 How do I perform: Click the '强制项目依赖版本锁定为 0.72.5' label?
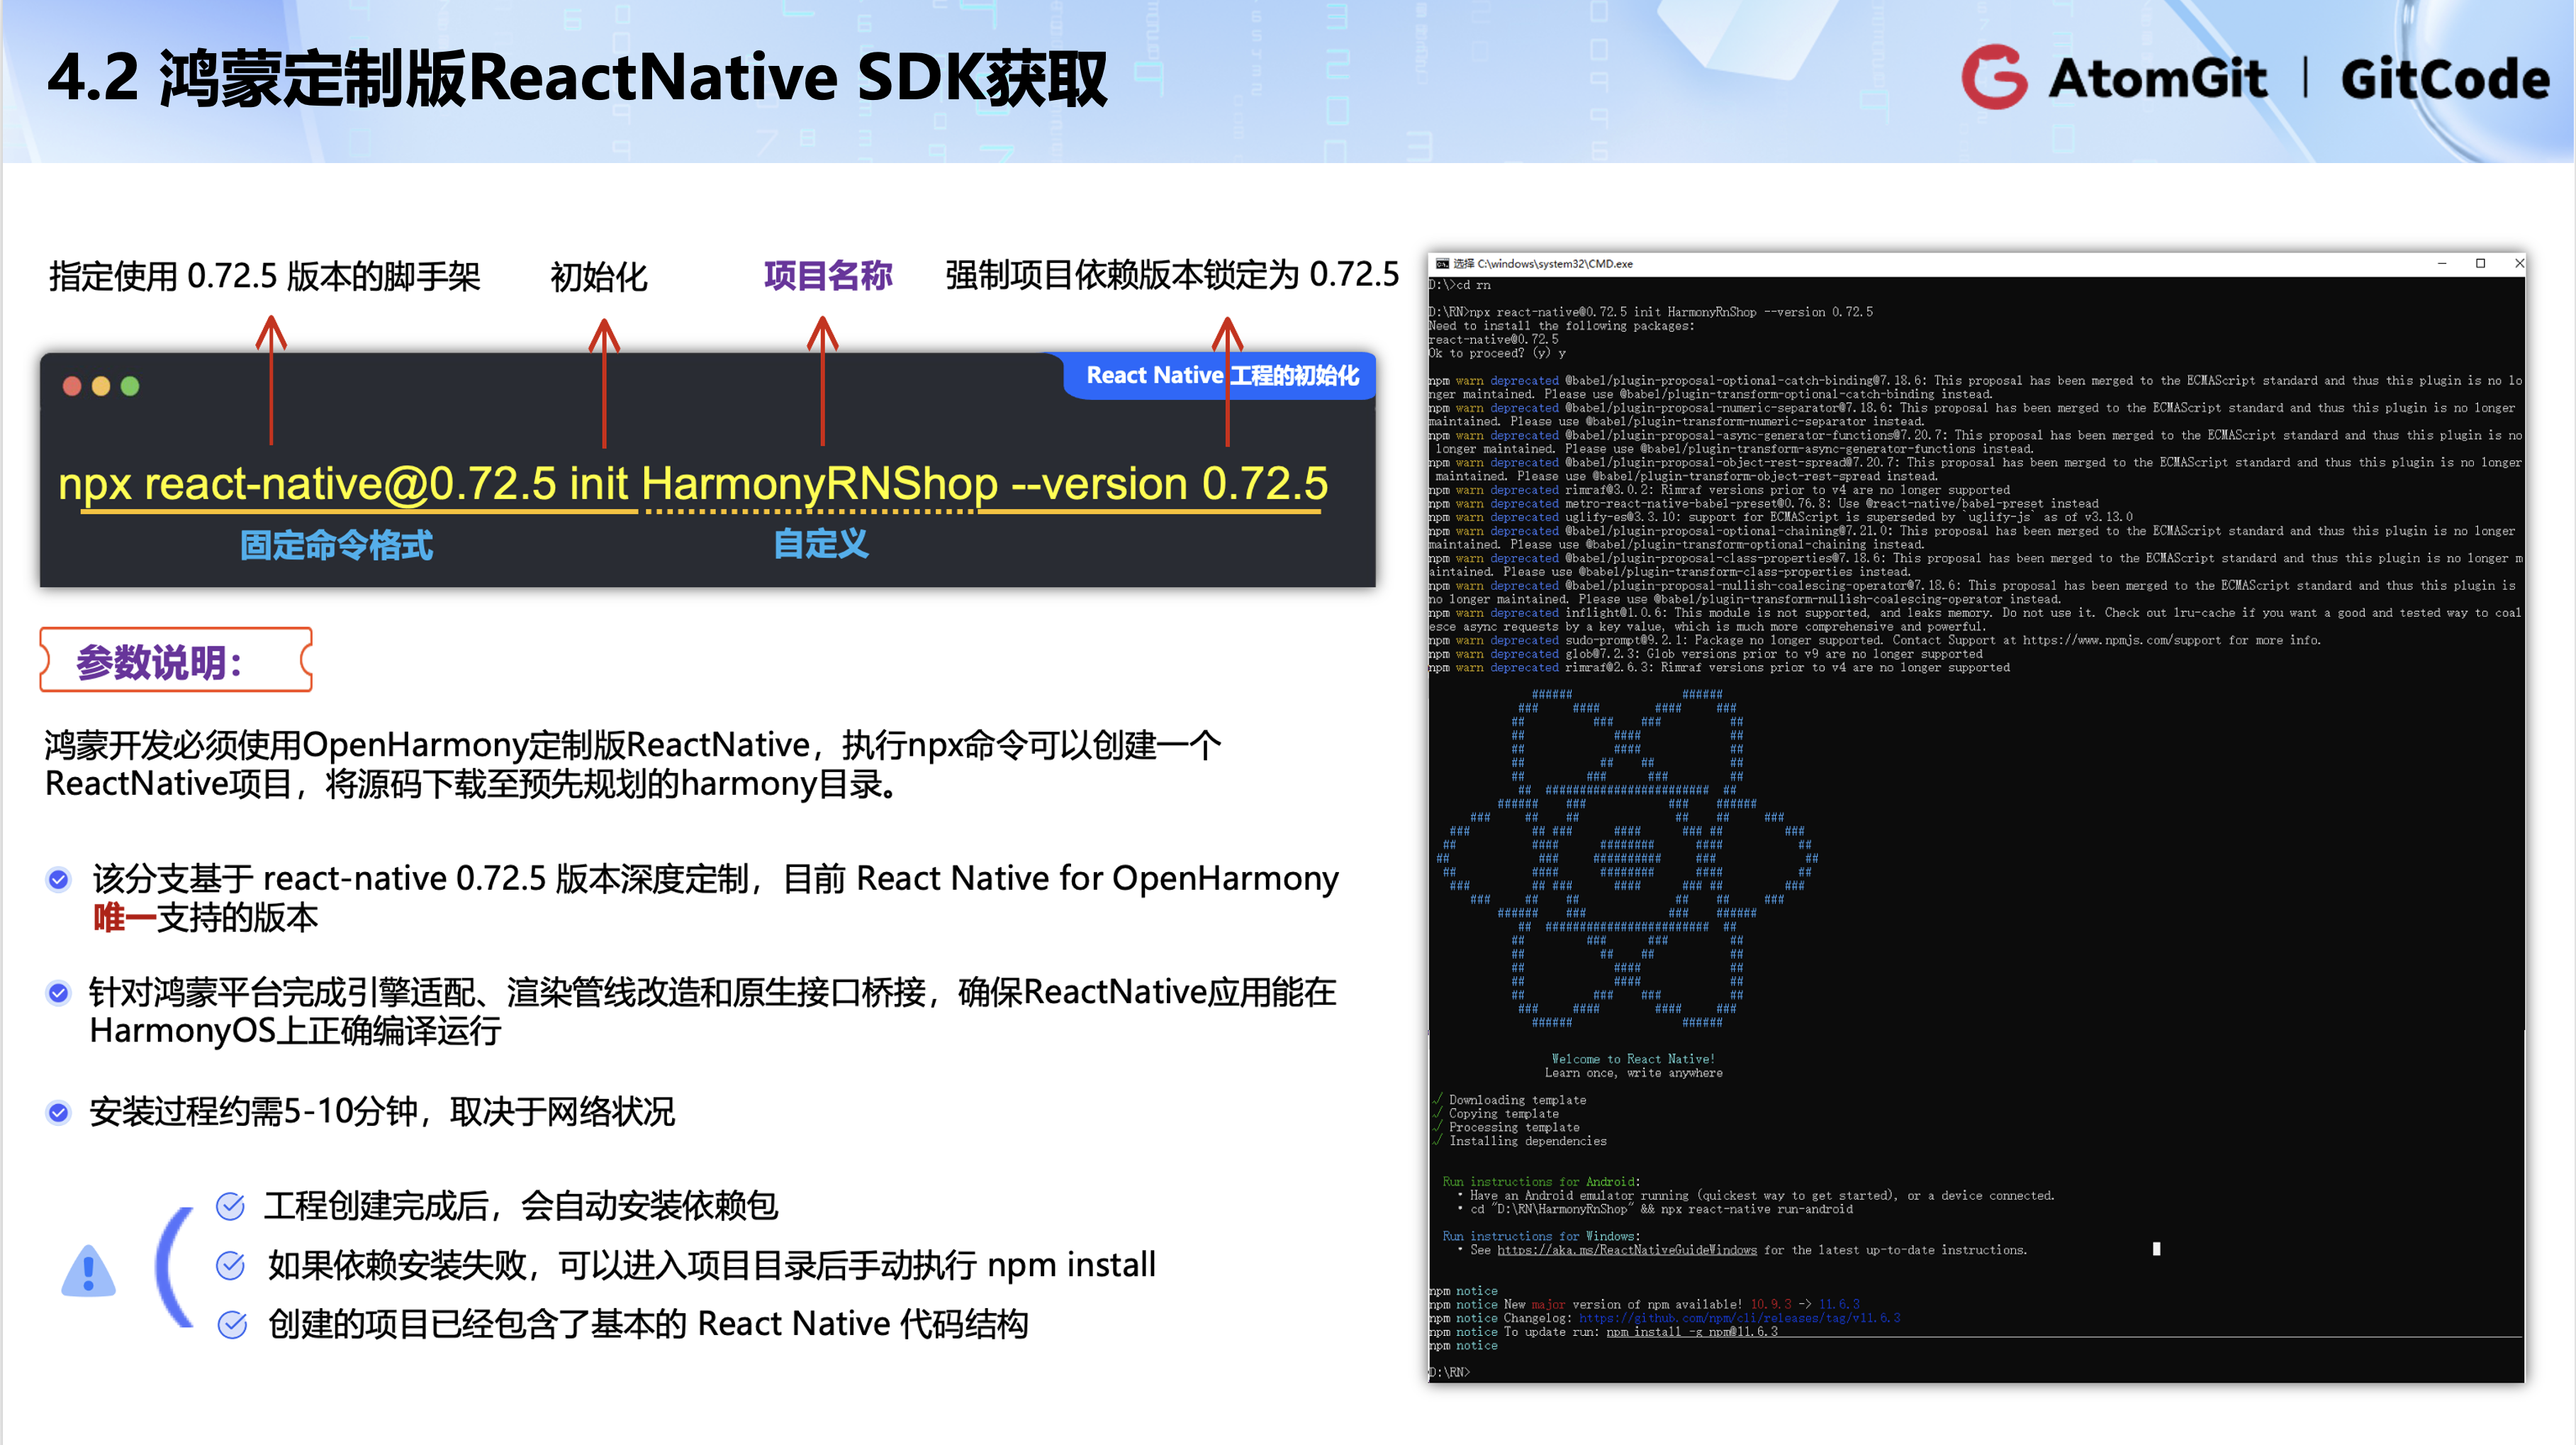1172,274
